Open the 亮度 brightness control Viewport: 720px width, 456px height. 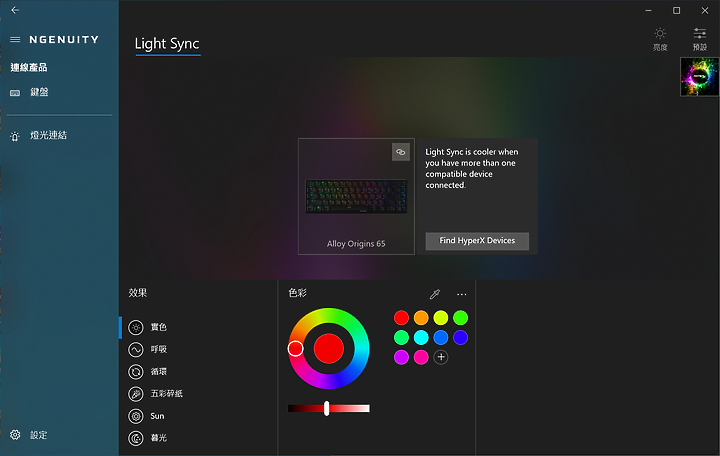660,39
